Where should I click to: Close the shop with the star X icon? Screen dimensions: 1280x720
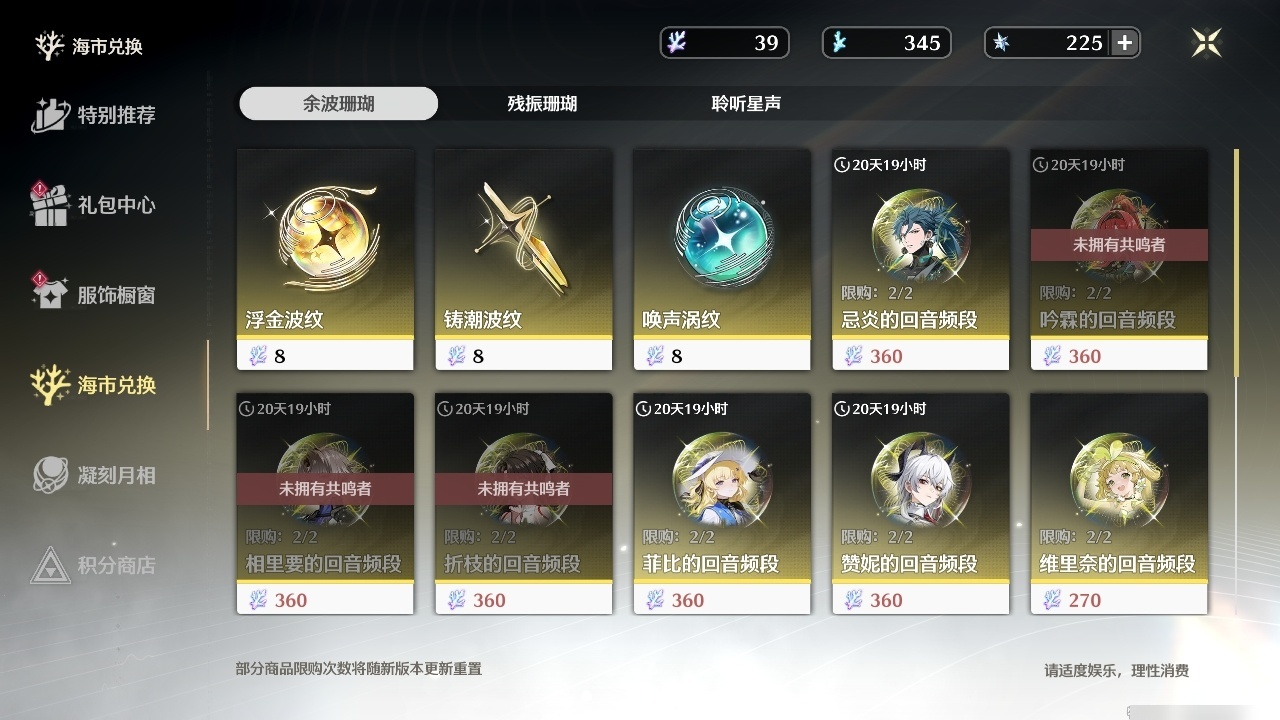tap(1208, 42)
